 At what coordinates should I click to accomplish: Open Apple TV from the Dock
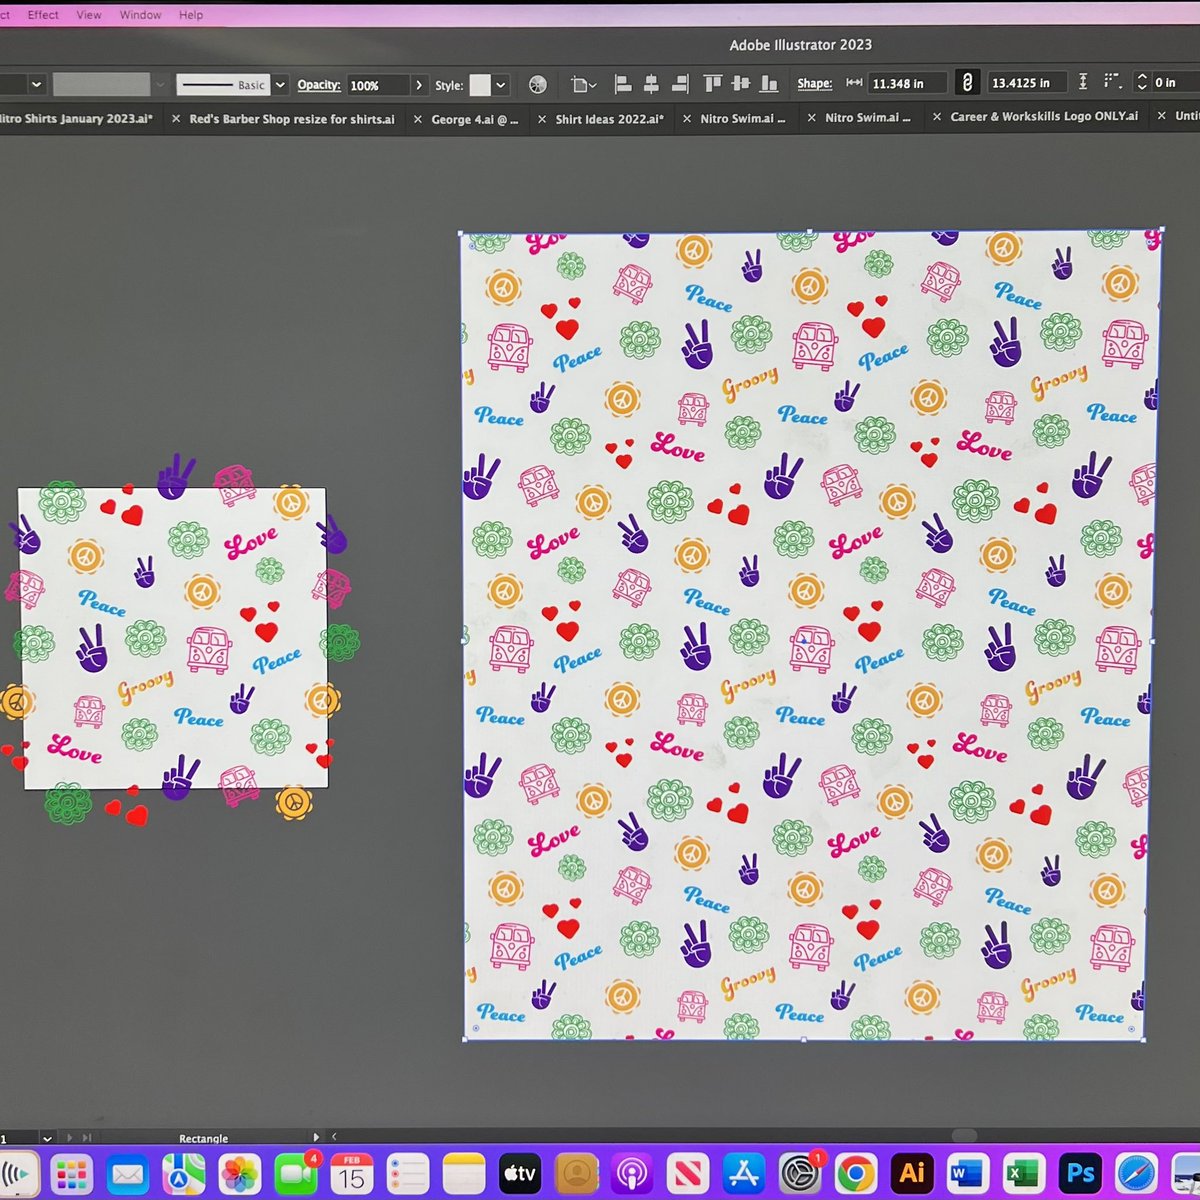(520, 1174)
